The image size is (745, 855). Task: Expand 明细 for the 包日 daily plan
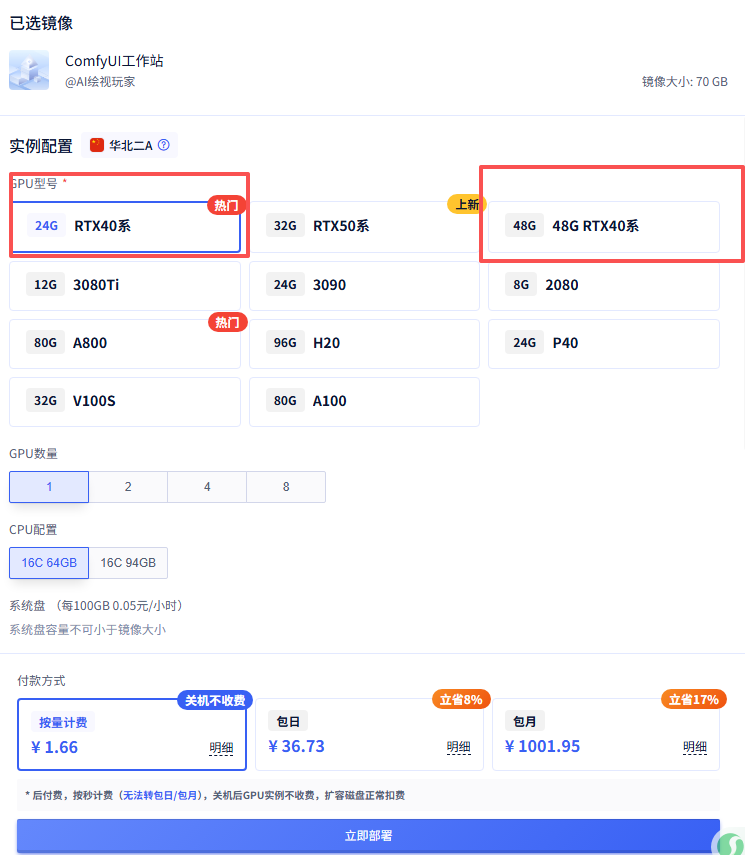458,747
